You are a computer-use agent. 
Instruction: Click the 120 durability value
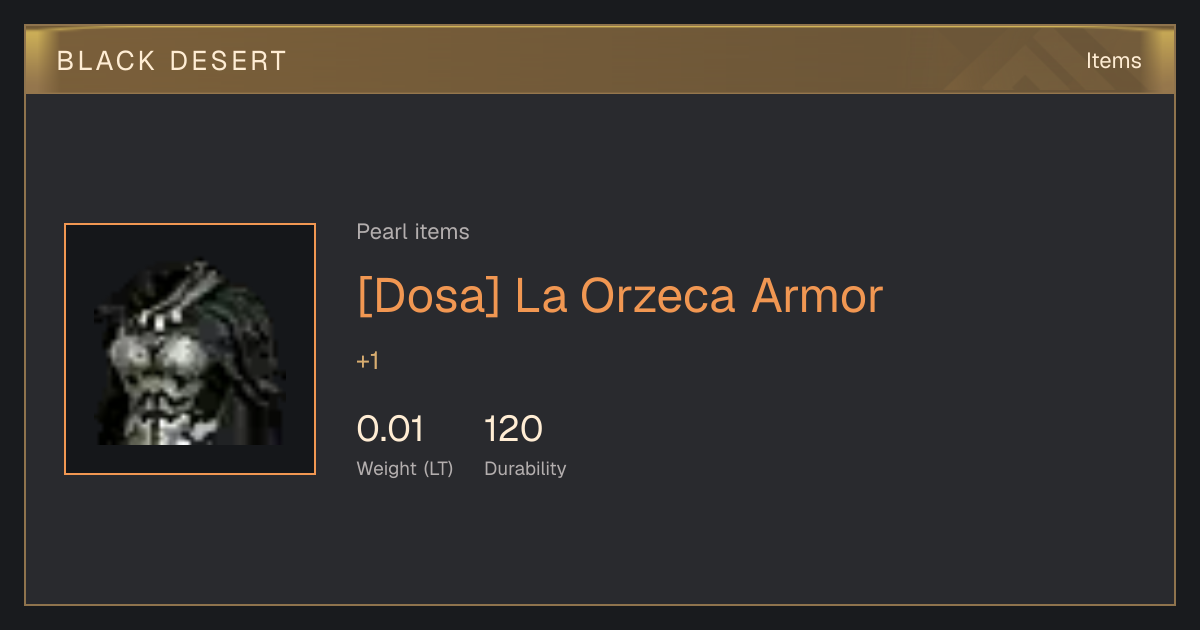(x=513, y=429)
